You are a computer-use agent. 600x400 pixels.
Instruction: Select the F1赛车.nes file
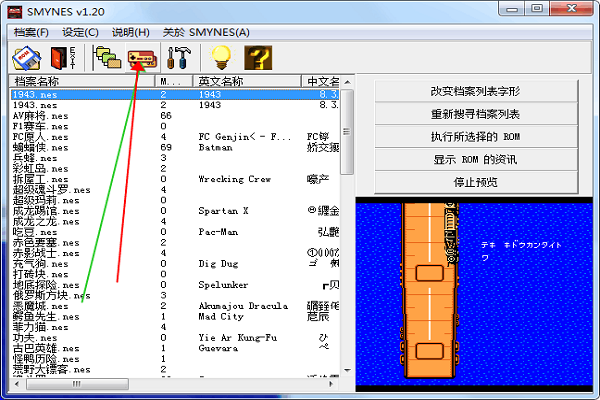[41, 126]
